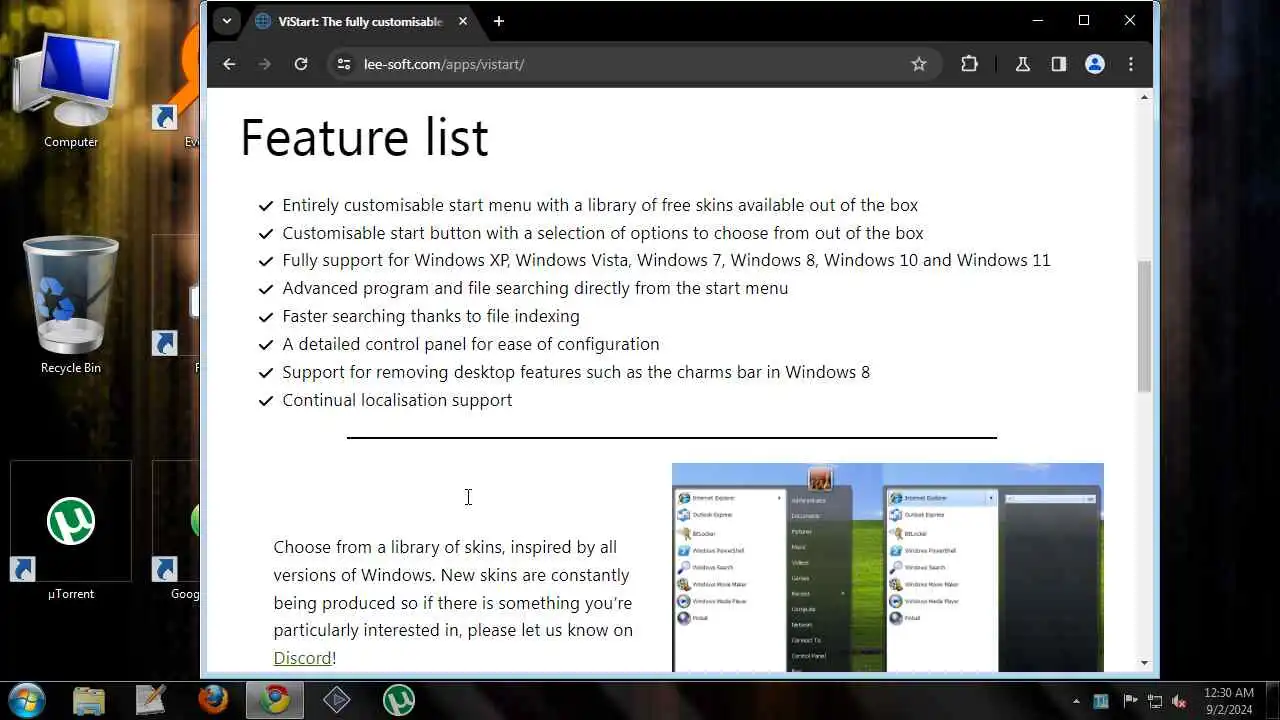Open Windows Explorer from the taskbar
Screen dimensions: 1280x720
89,700
